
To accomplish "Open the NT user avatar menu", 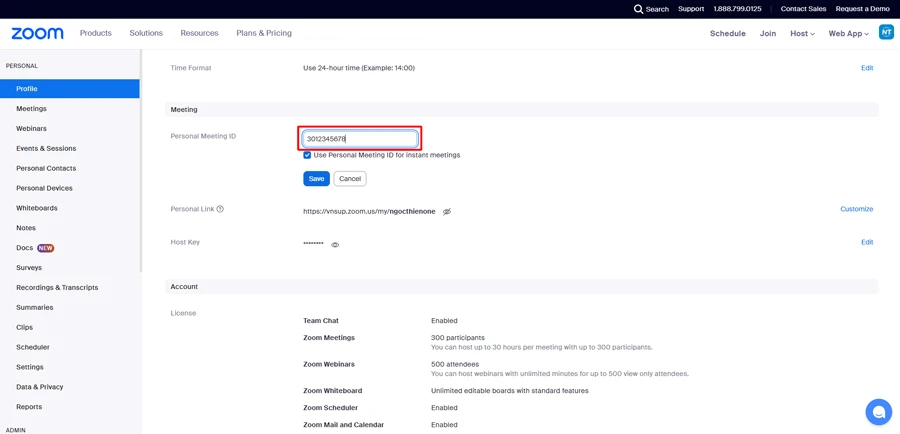I will click(886, 32).
